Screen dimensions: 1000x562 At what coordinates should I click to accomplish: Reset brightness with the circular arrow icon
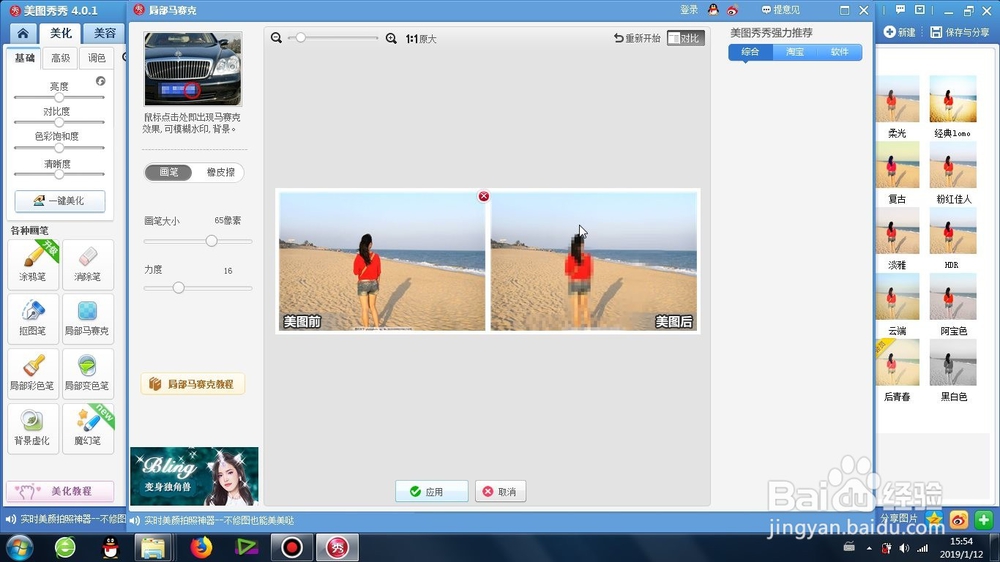click(100, 81)
